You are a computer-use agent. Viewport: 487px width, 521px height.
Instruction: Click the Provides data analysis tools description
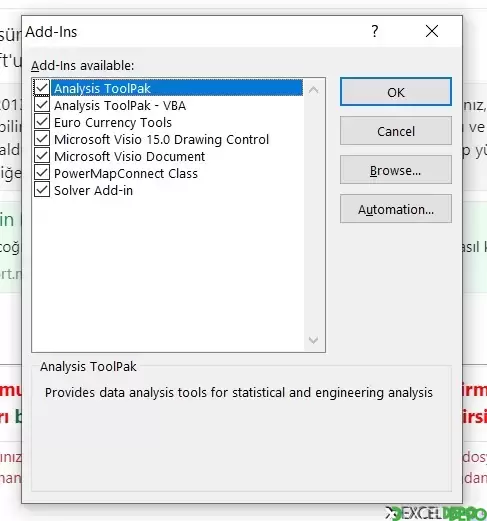tap(239, 393)
